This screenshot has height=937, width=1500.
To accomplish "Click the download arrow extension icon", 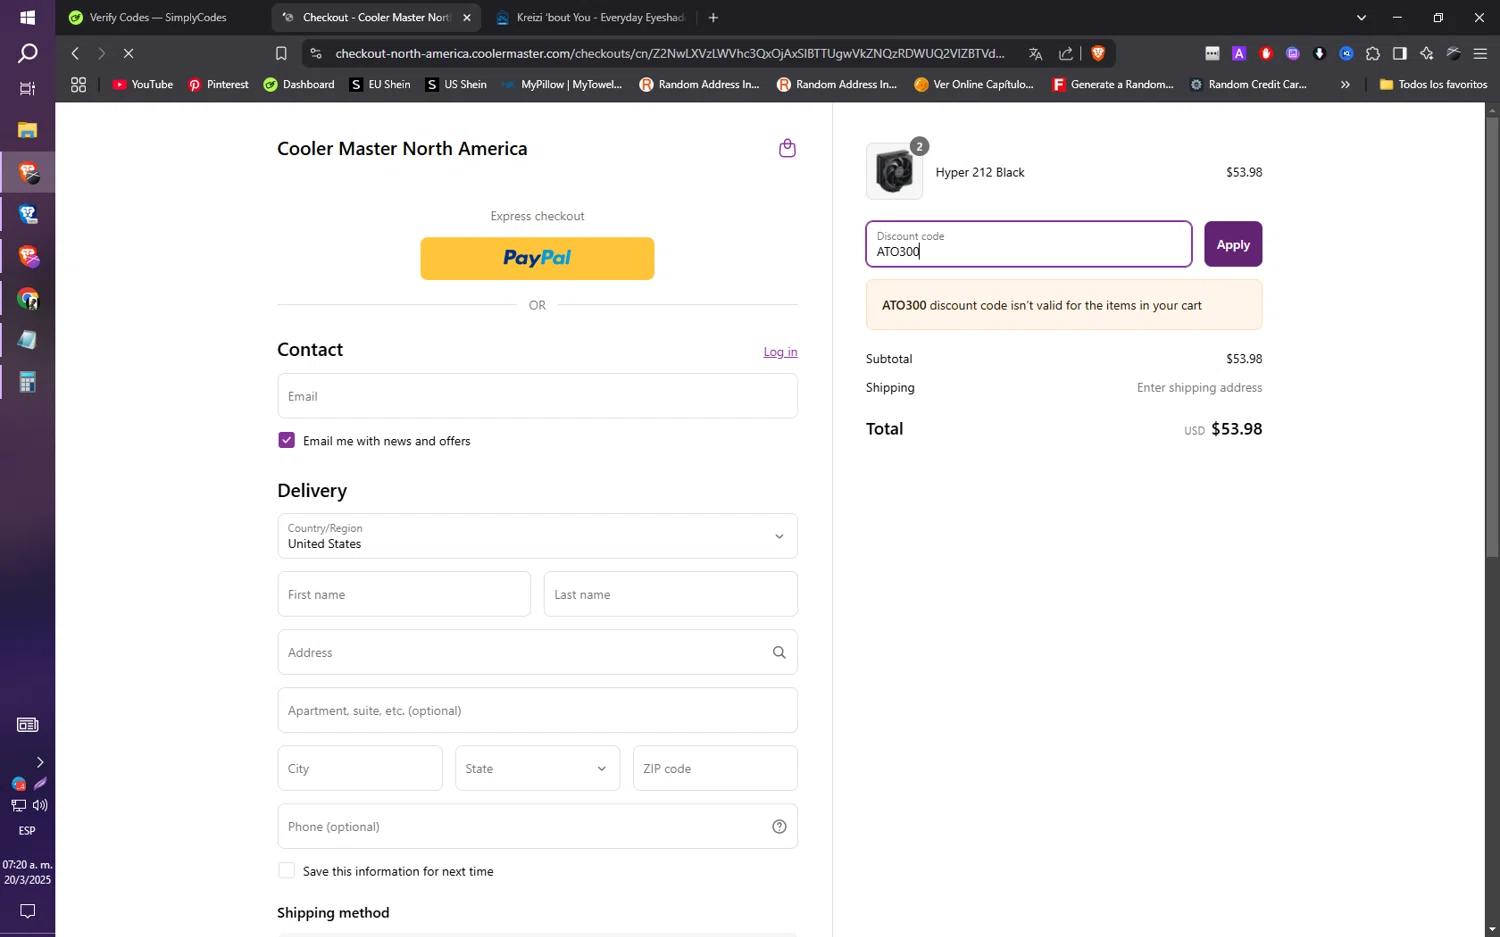I will tap(1319, 53).
